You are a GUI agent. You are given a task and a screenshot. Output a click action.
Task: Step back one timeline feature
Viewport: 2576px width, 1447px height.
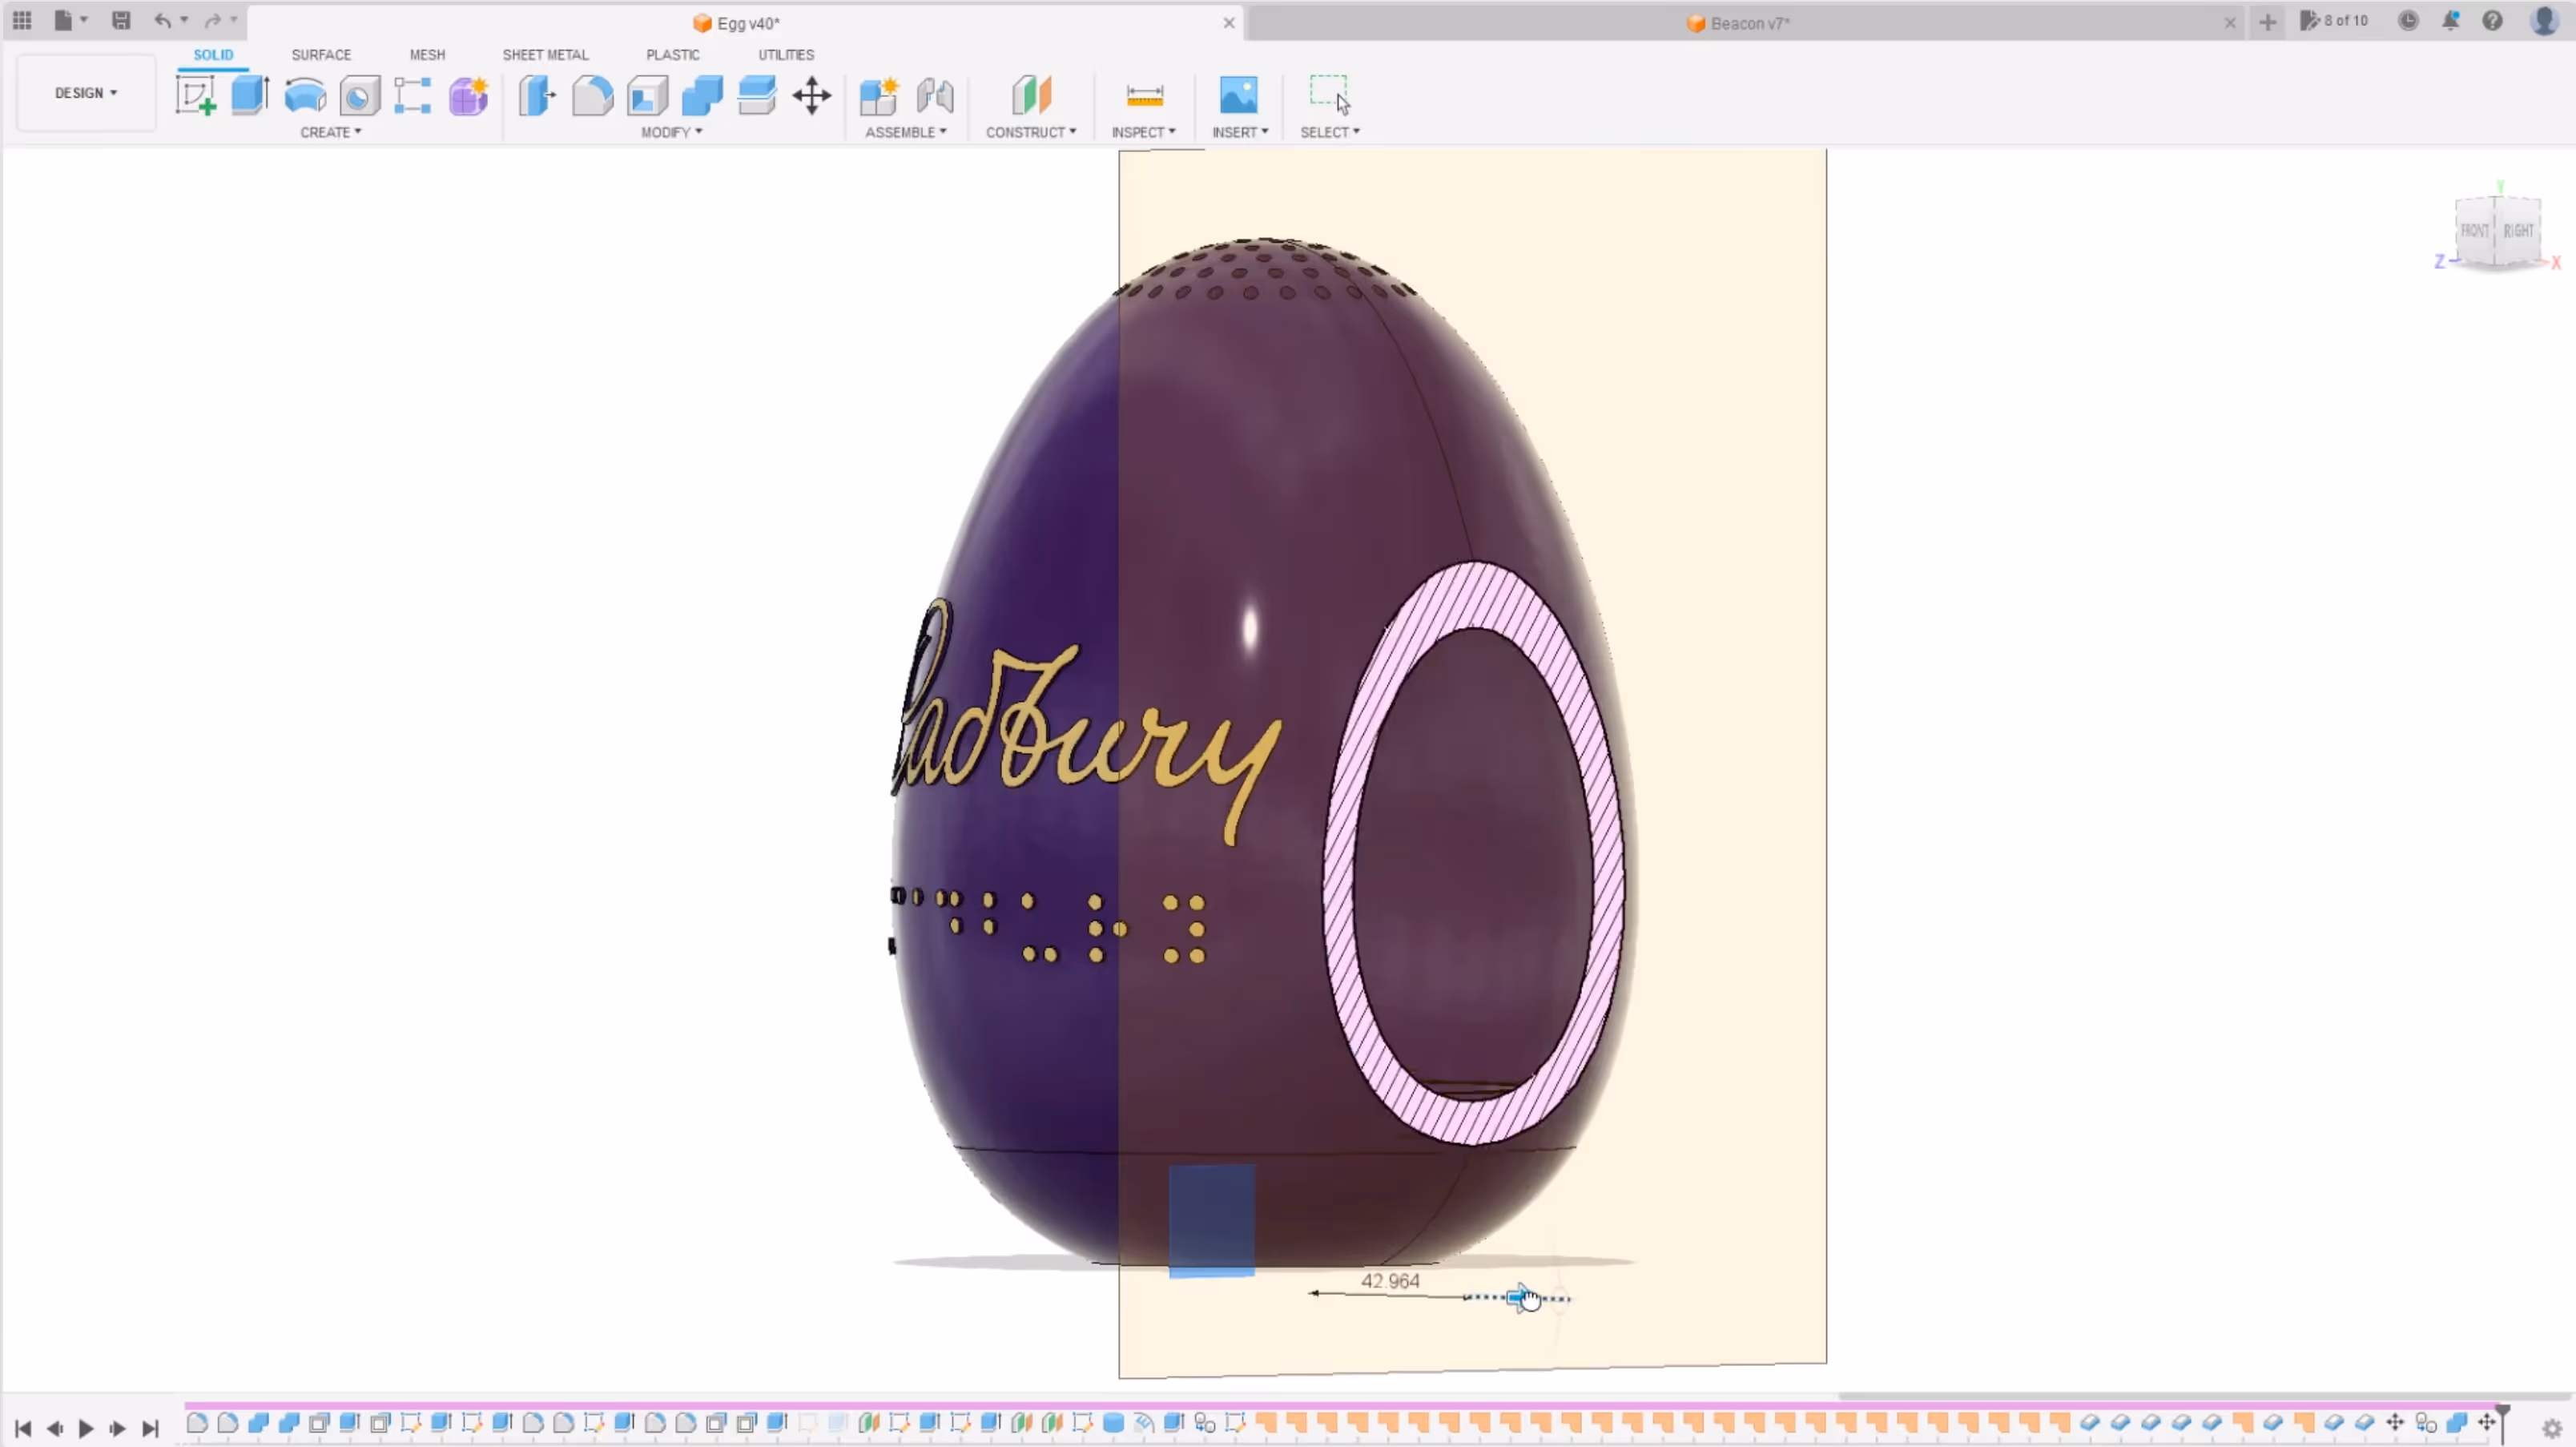coord(55,1428)
